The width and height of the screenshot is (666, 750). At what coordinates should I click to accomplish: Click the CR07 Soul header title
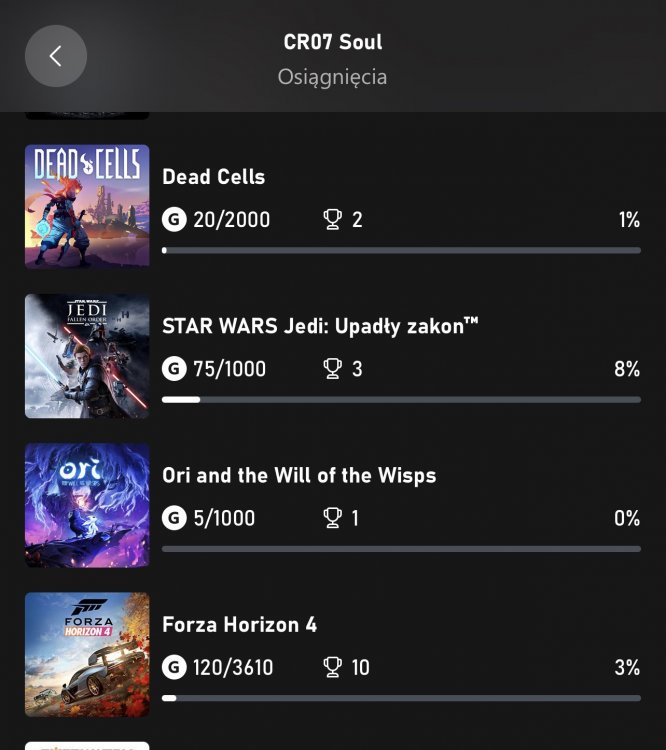click(x=332, y=43)
